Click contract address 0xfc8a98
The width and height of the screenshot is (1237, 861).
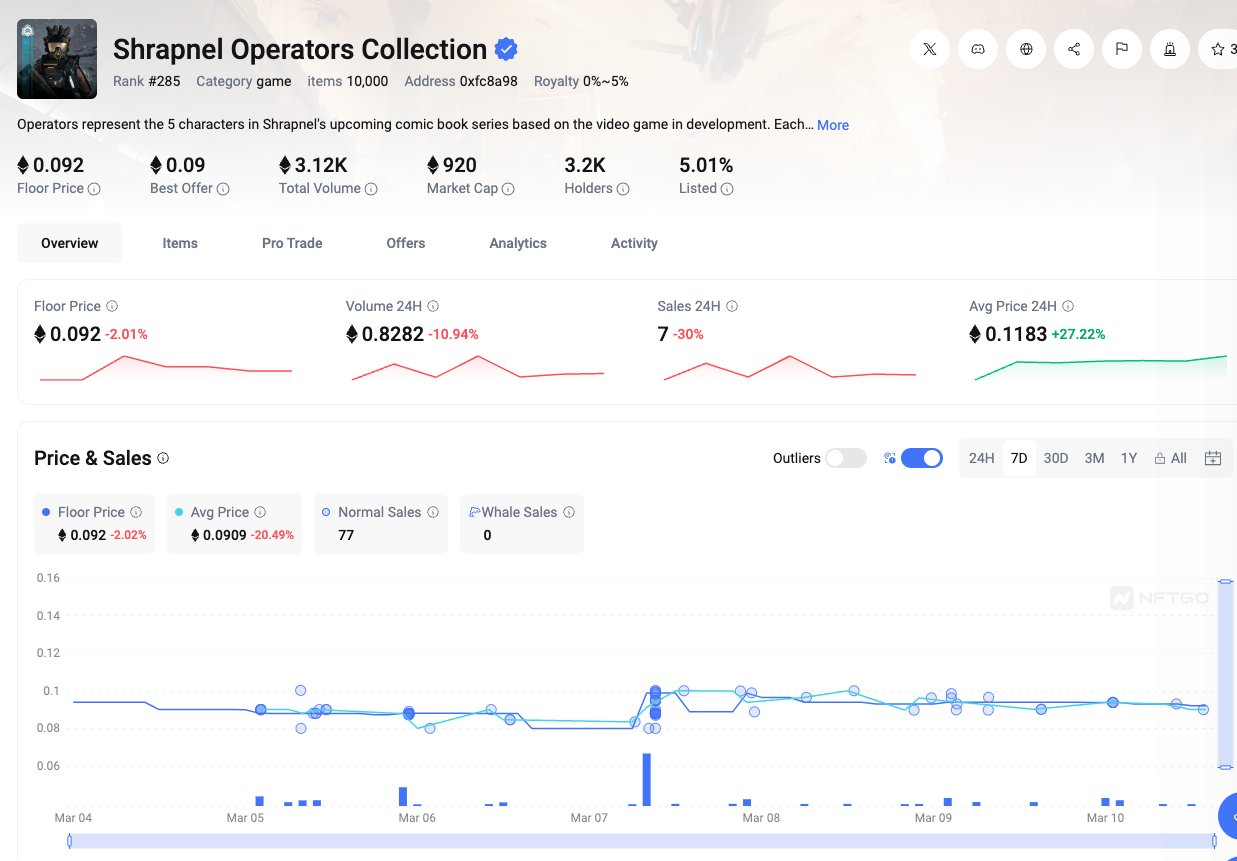(489, 81)
